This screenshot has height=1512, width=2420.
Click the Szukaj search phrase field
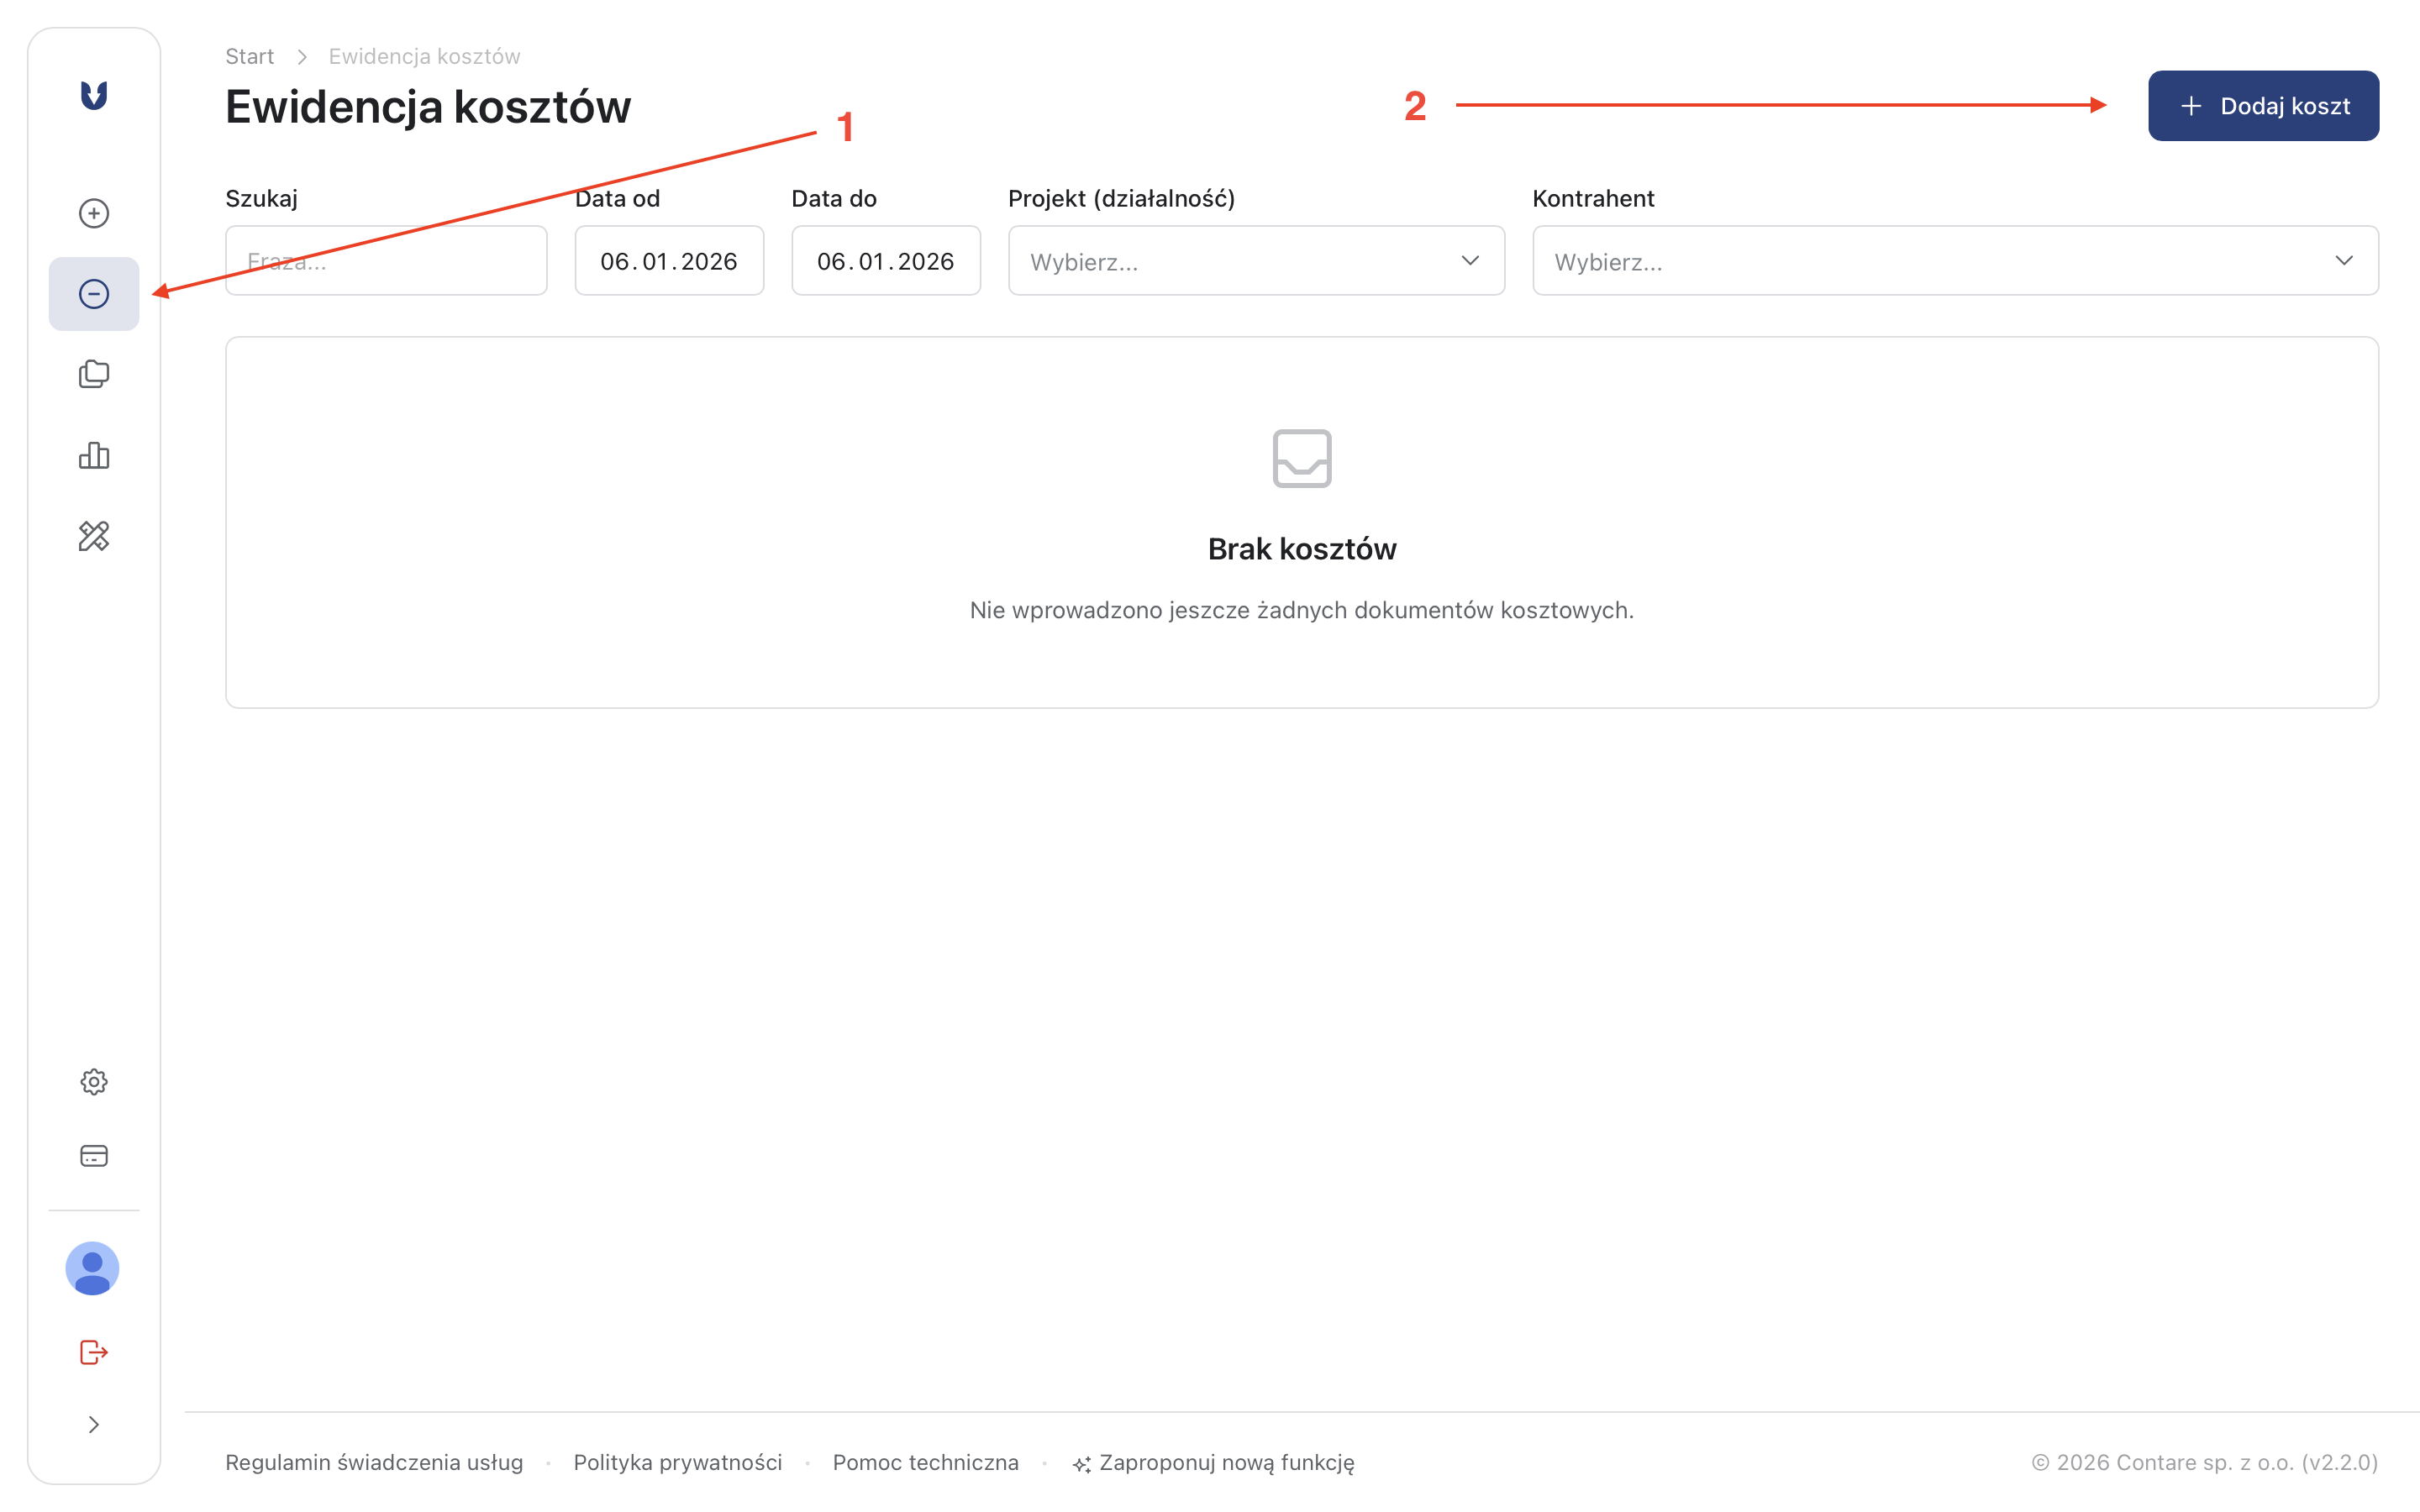coord(386,261)
